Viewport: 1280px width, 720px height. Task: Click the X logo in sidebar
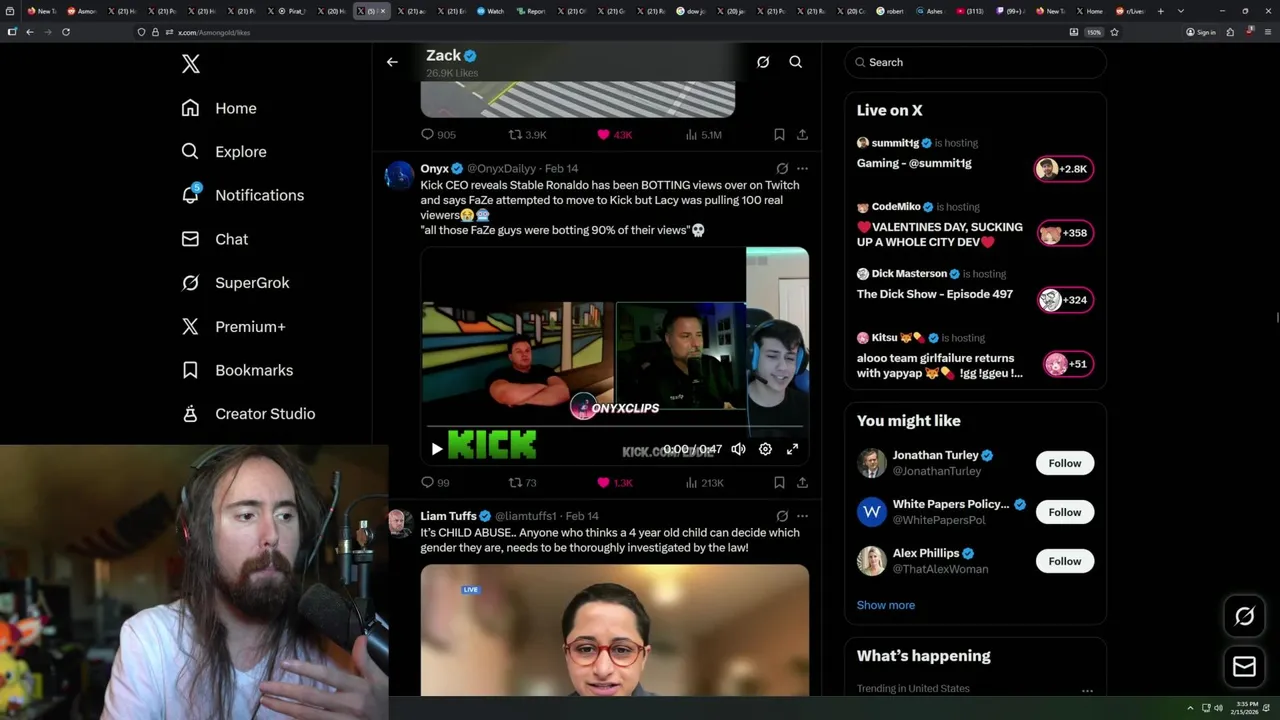191,64
